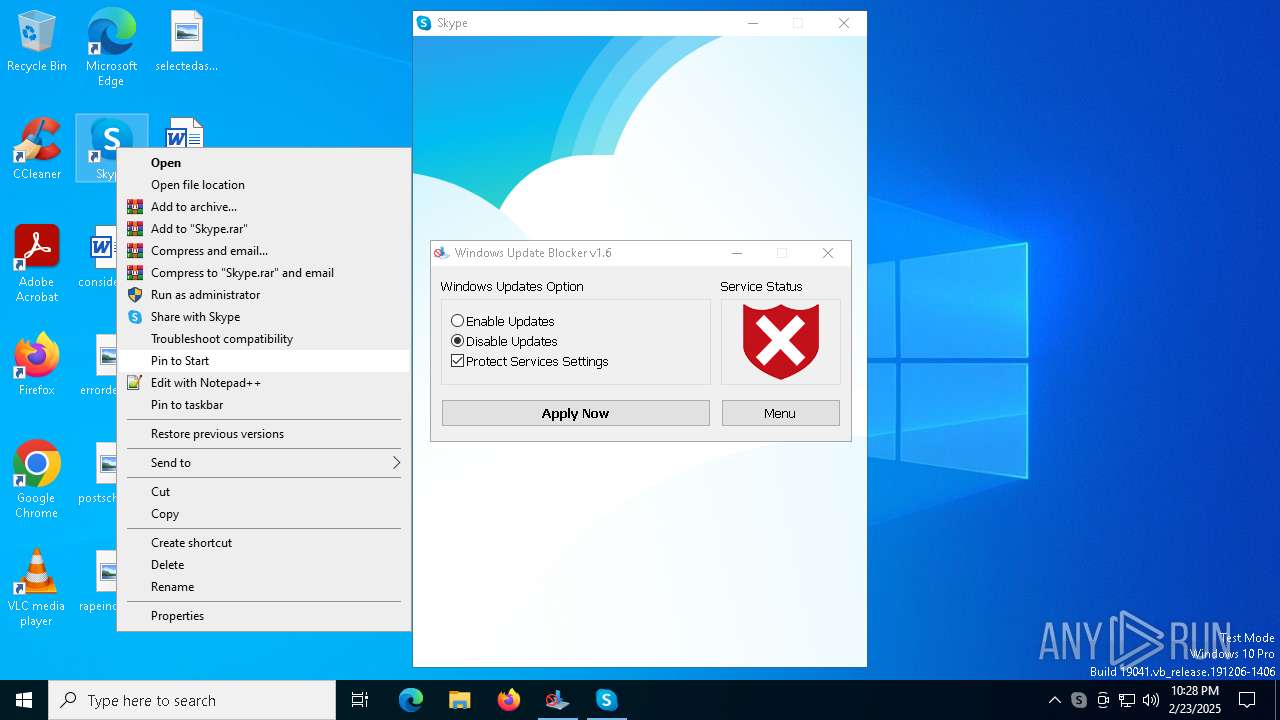Viewport: 1280px width, 720px height.
Task: Select Pin to taskbar
Action: coord(264,405)
